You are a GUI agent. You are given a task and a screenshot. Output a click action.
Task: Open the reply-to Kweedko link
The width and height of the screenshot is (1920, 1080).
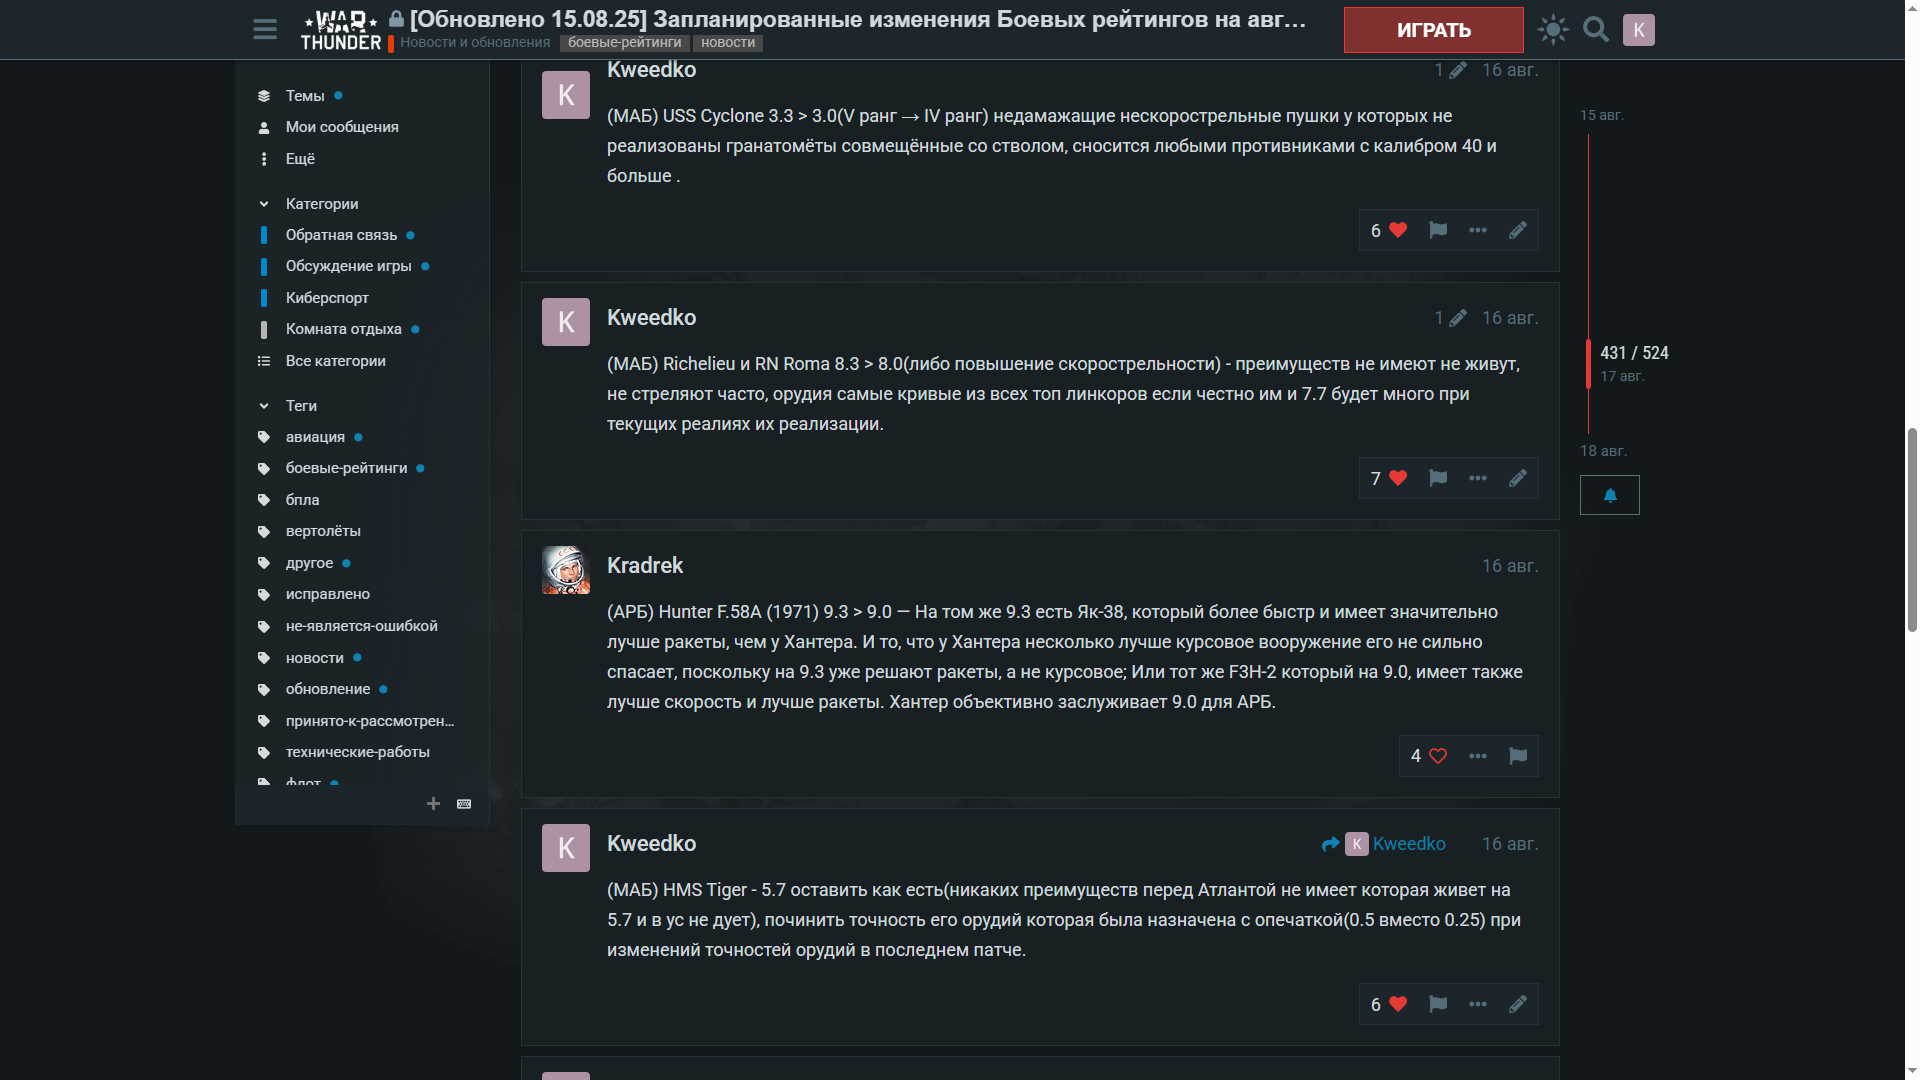pyautogui.click(x=1384, y=844)
